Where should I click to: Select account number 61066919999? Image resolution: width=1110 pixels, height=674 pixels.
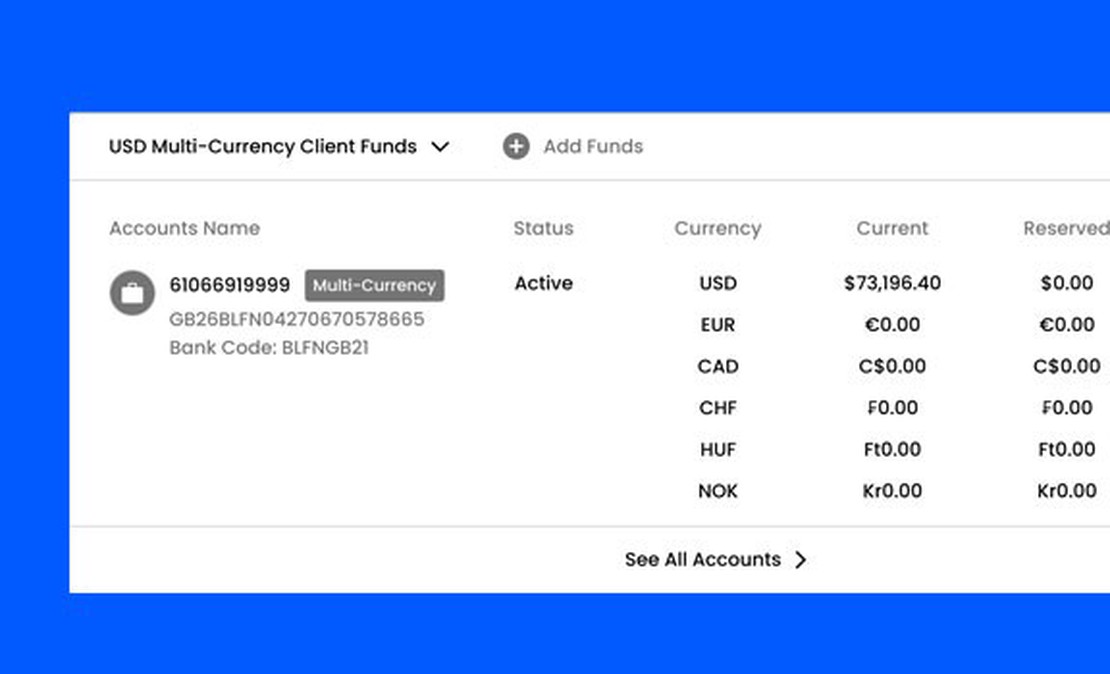click(230, 285)
